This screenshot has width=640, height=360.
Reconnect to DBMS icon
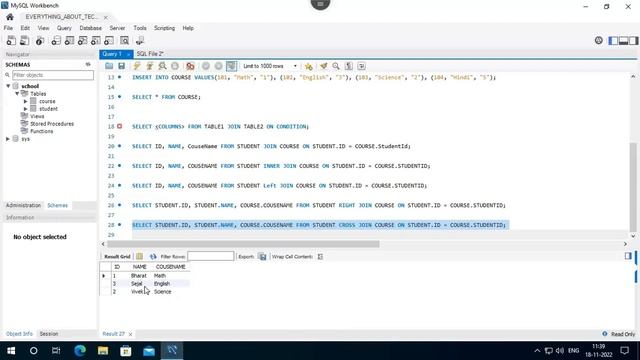[140, 40]
